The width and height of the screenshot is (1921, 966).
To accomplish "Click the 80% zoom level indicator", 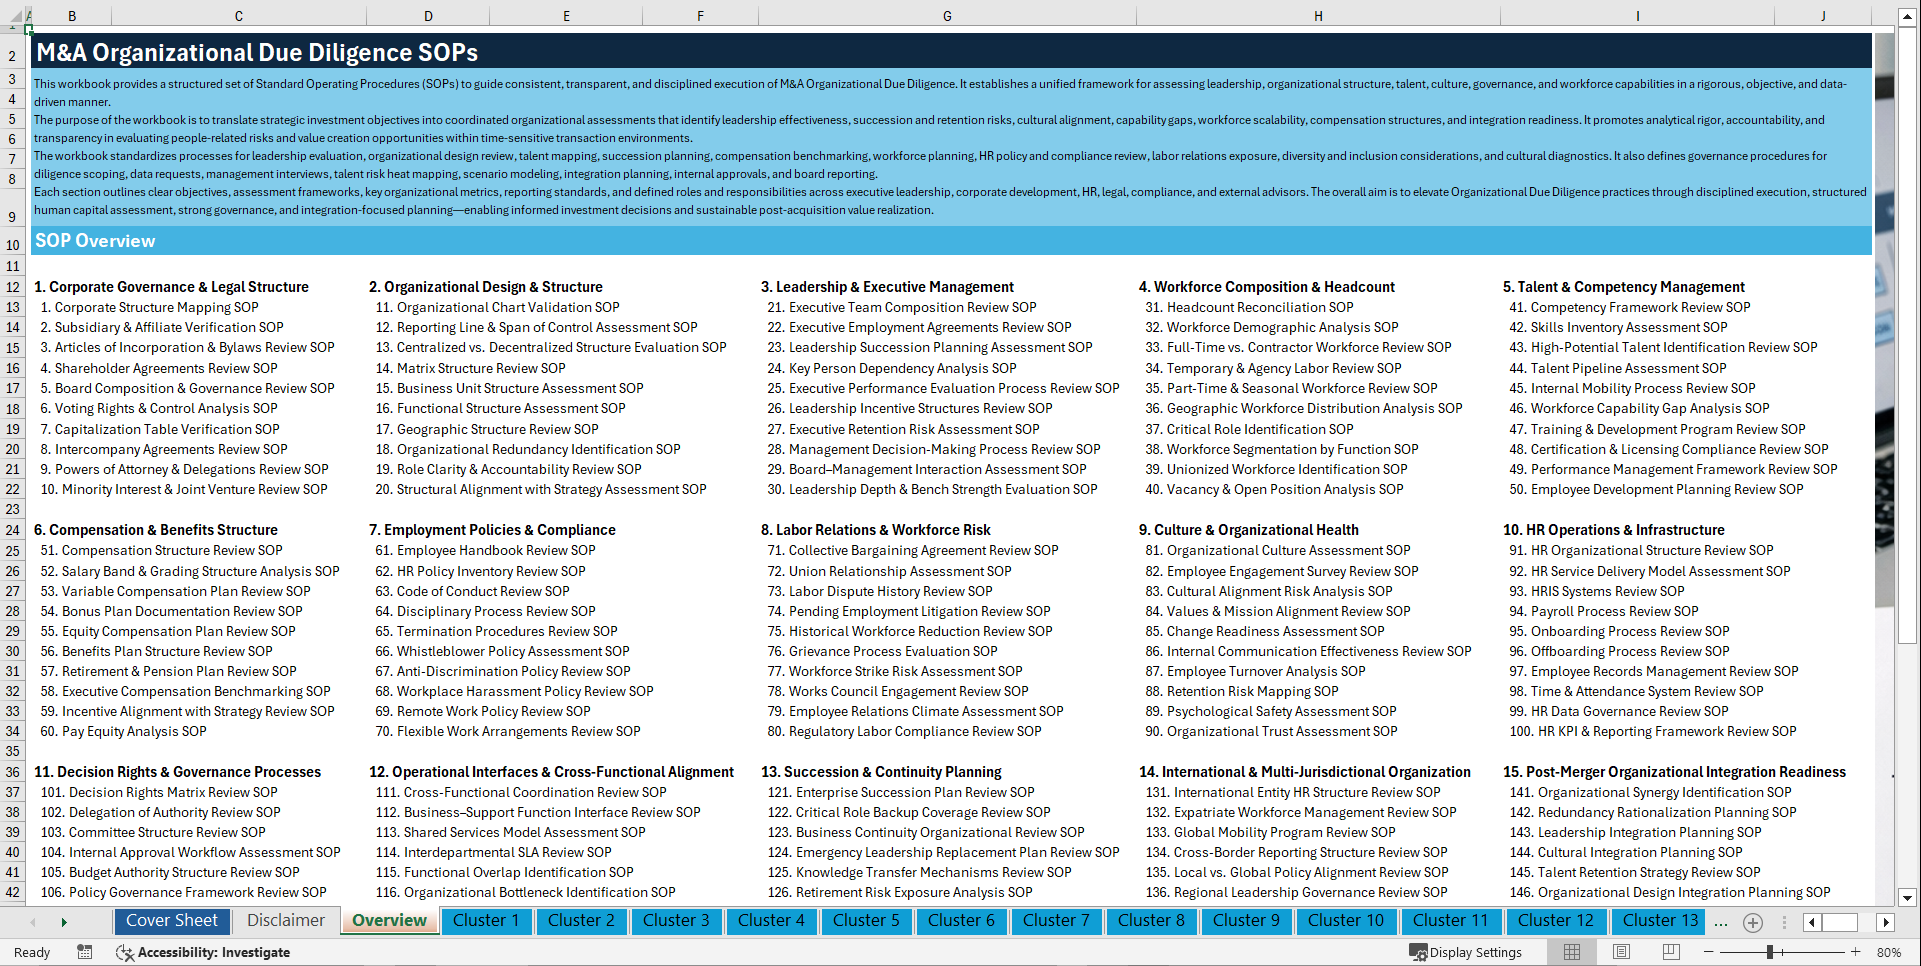I will (x=1890, y=951).
